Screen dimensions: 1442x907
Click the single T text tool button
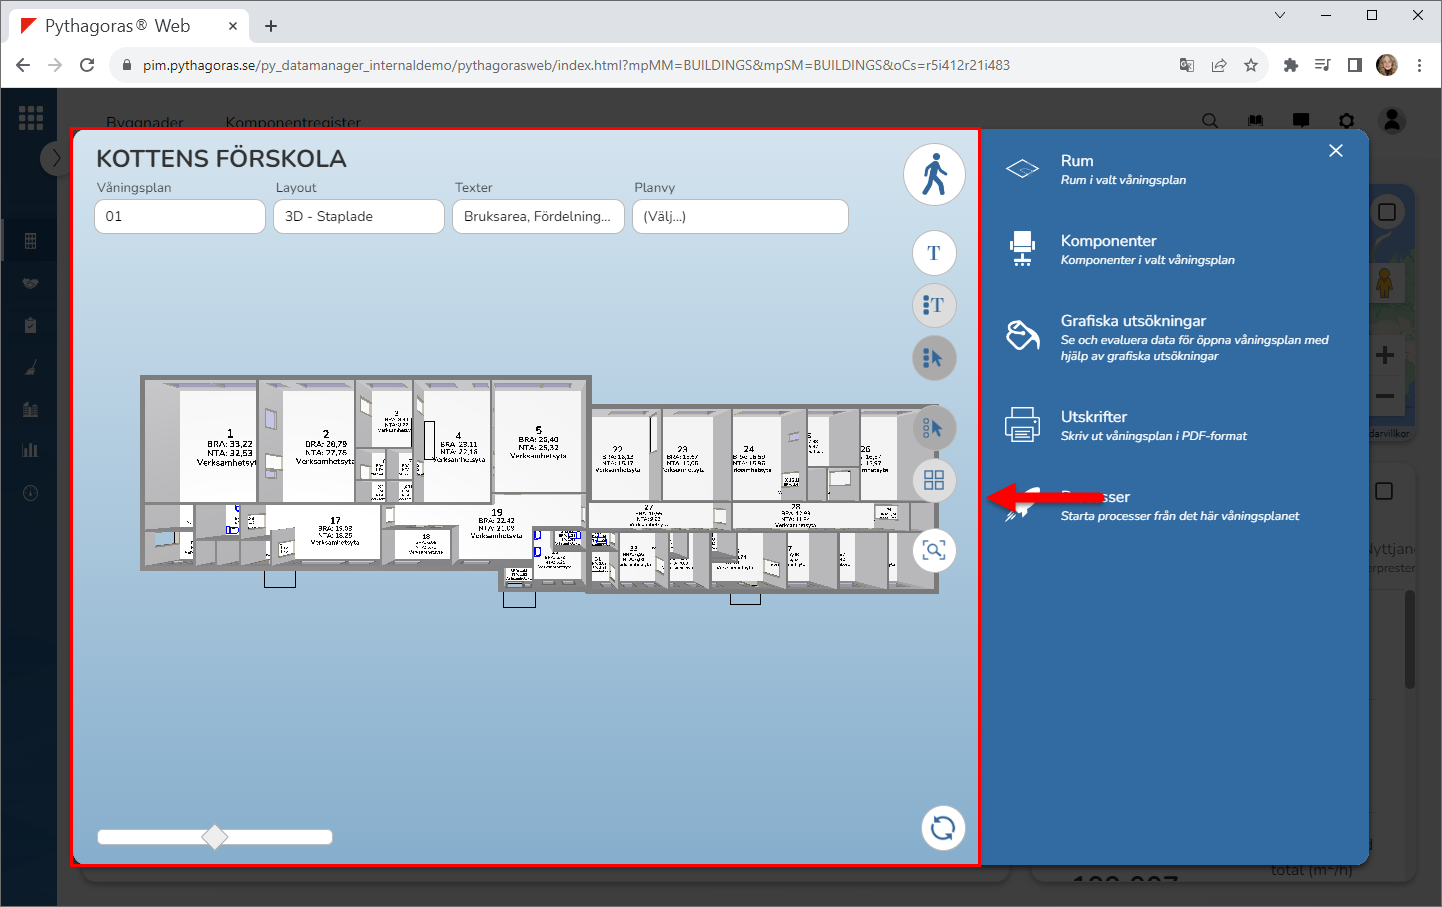point(934,253)
